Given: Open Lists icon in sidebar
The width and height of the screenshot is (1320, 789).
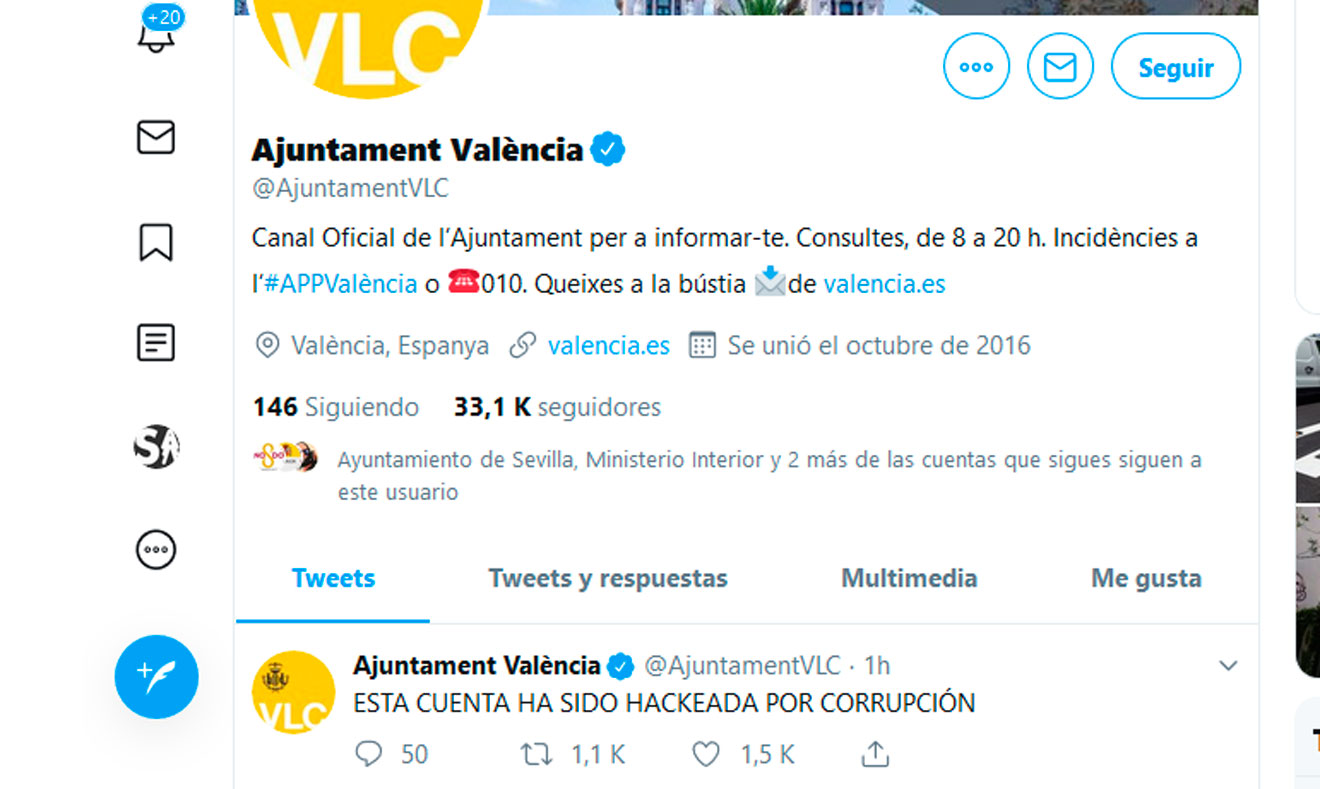Looking at the screenshot, I should (x=156, y=343).
